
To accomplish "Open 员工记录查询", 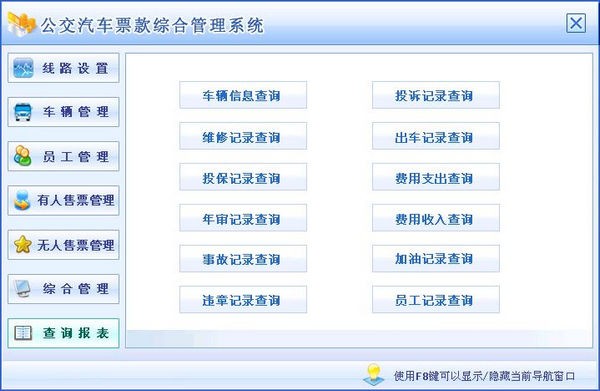I will [x=436, y=300].
